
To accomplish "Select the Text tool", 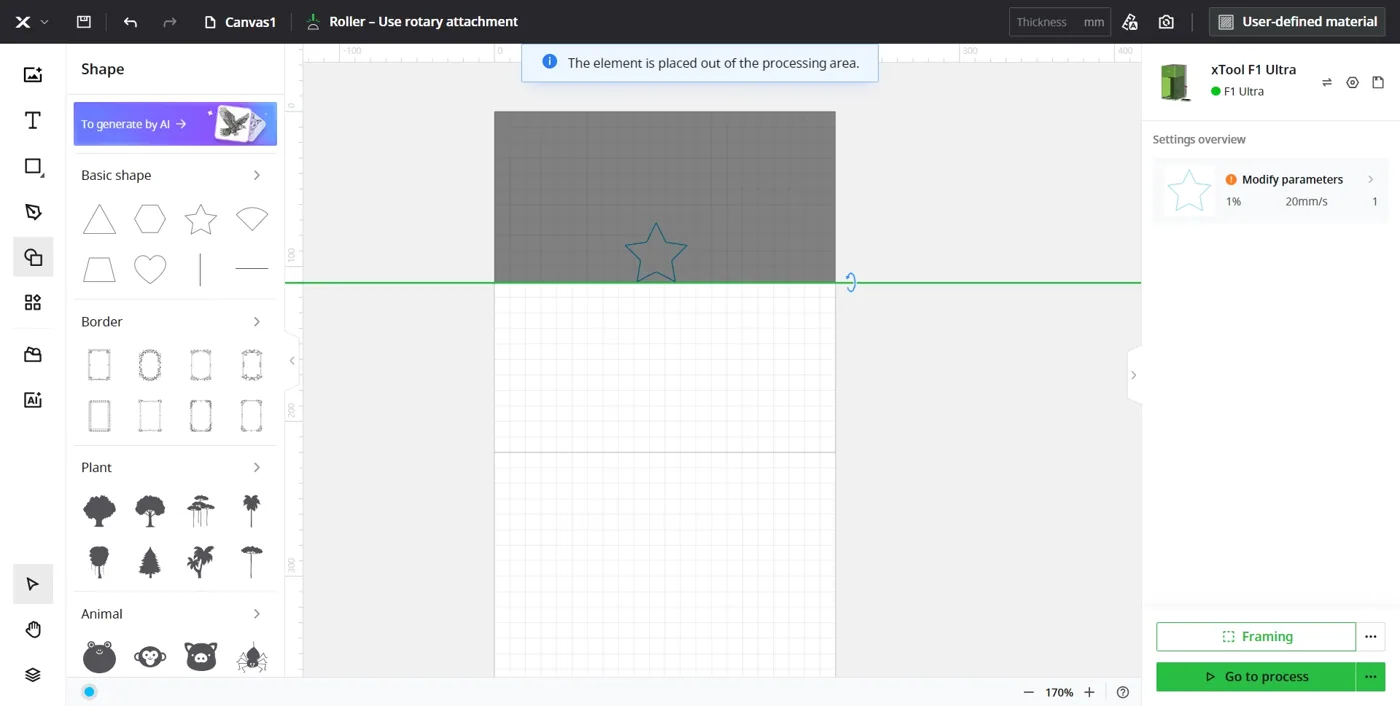I will 33,120.
